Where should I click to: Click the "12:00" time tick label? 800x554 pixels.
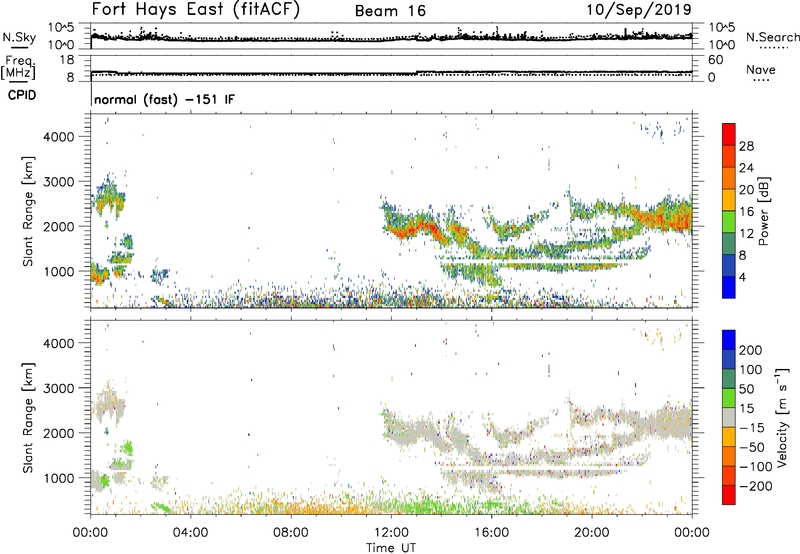coord(391,533)
